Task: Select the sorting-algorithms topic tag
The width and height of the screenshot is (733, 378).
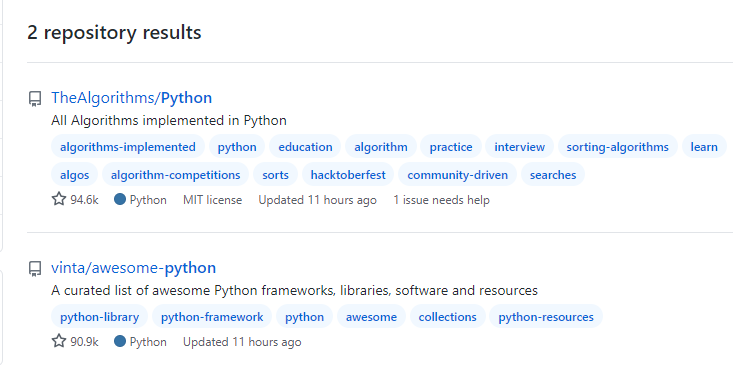Action: coord(618,147)
